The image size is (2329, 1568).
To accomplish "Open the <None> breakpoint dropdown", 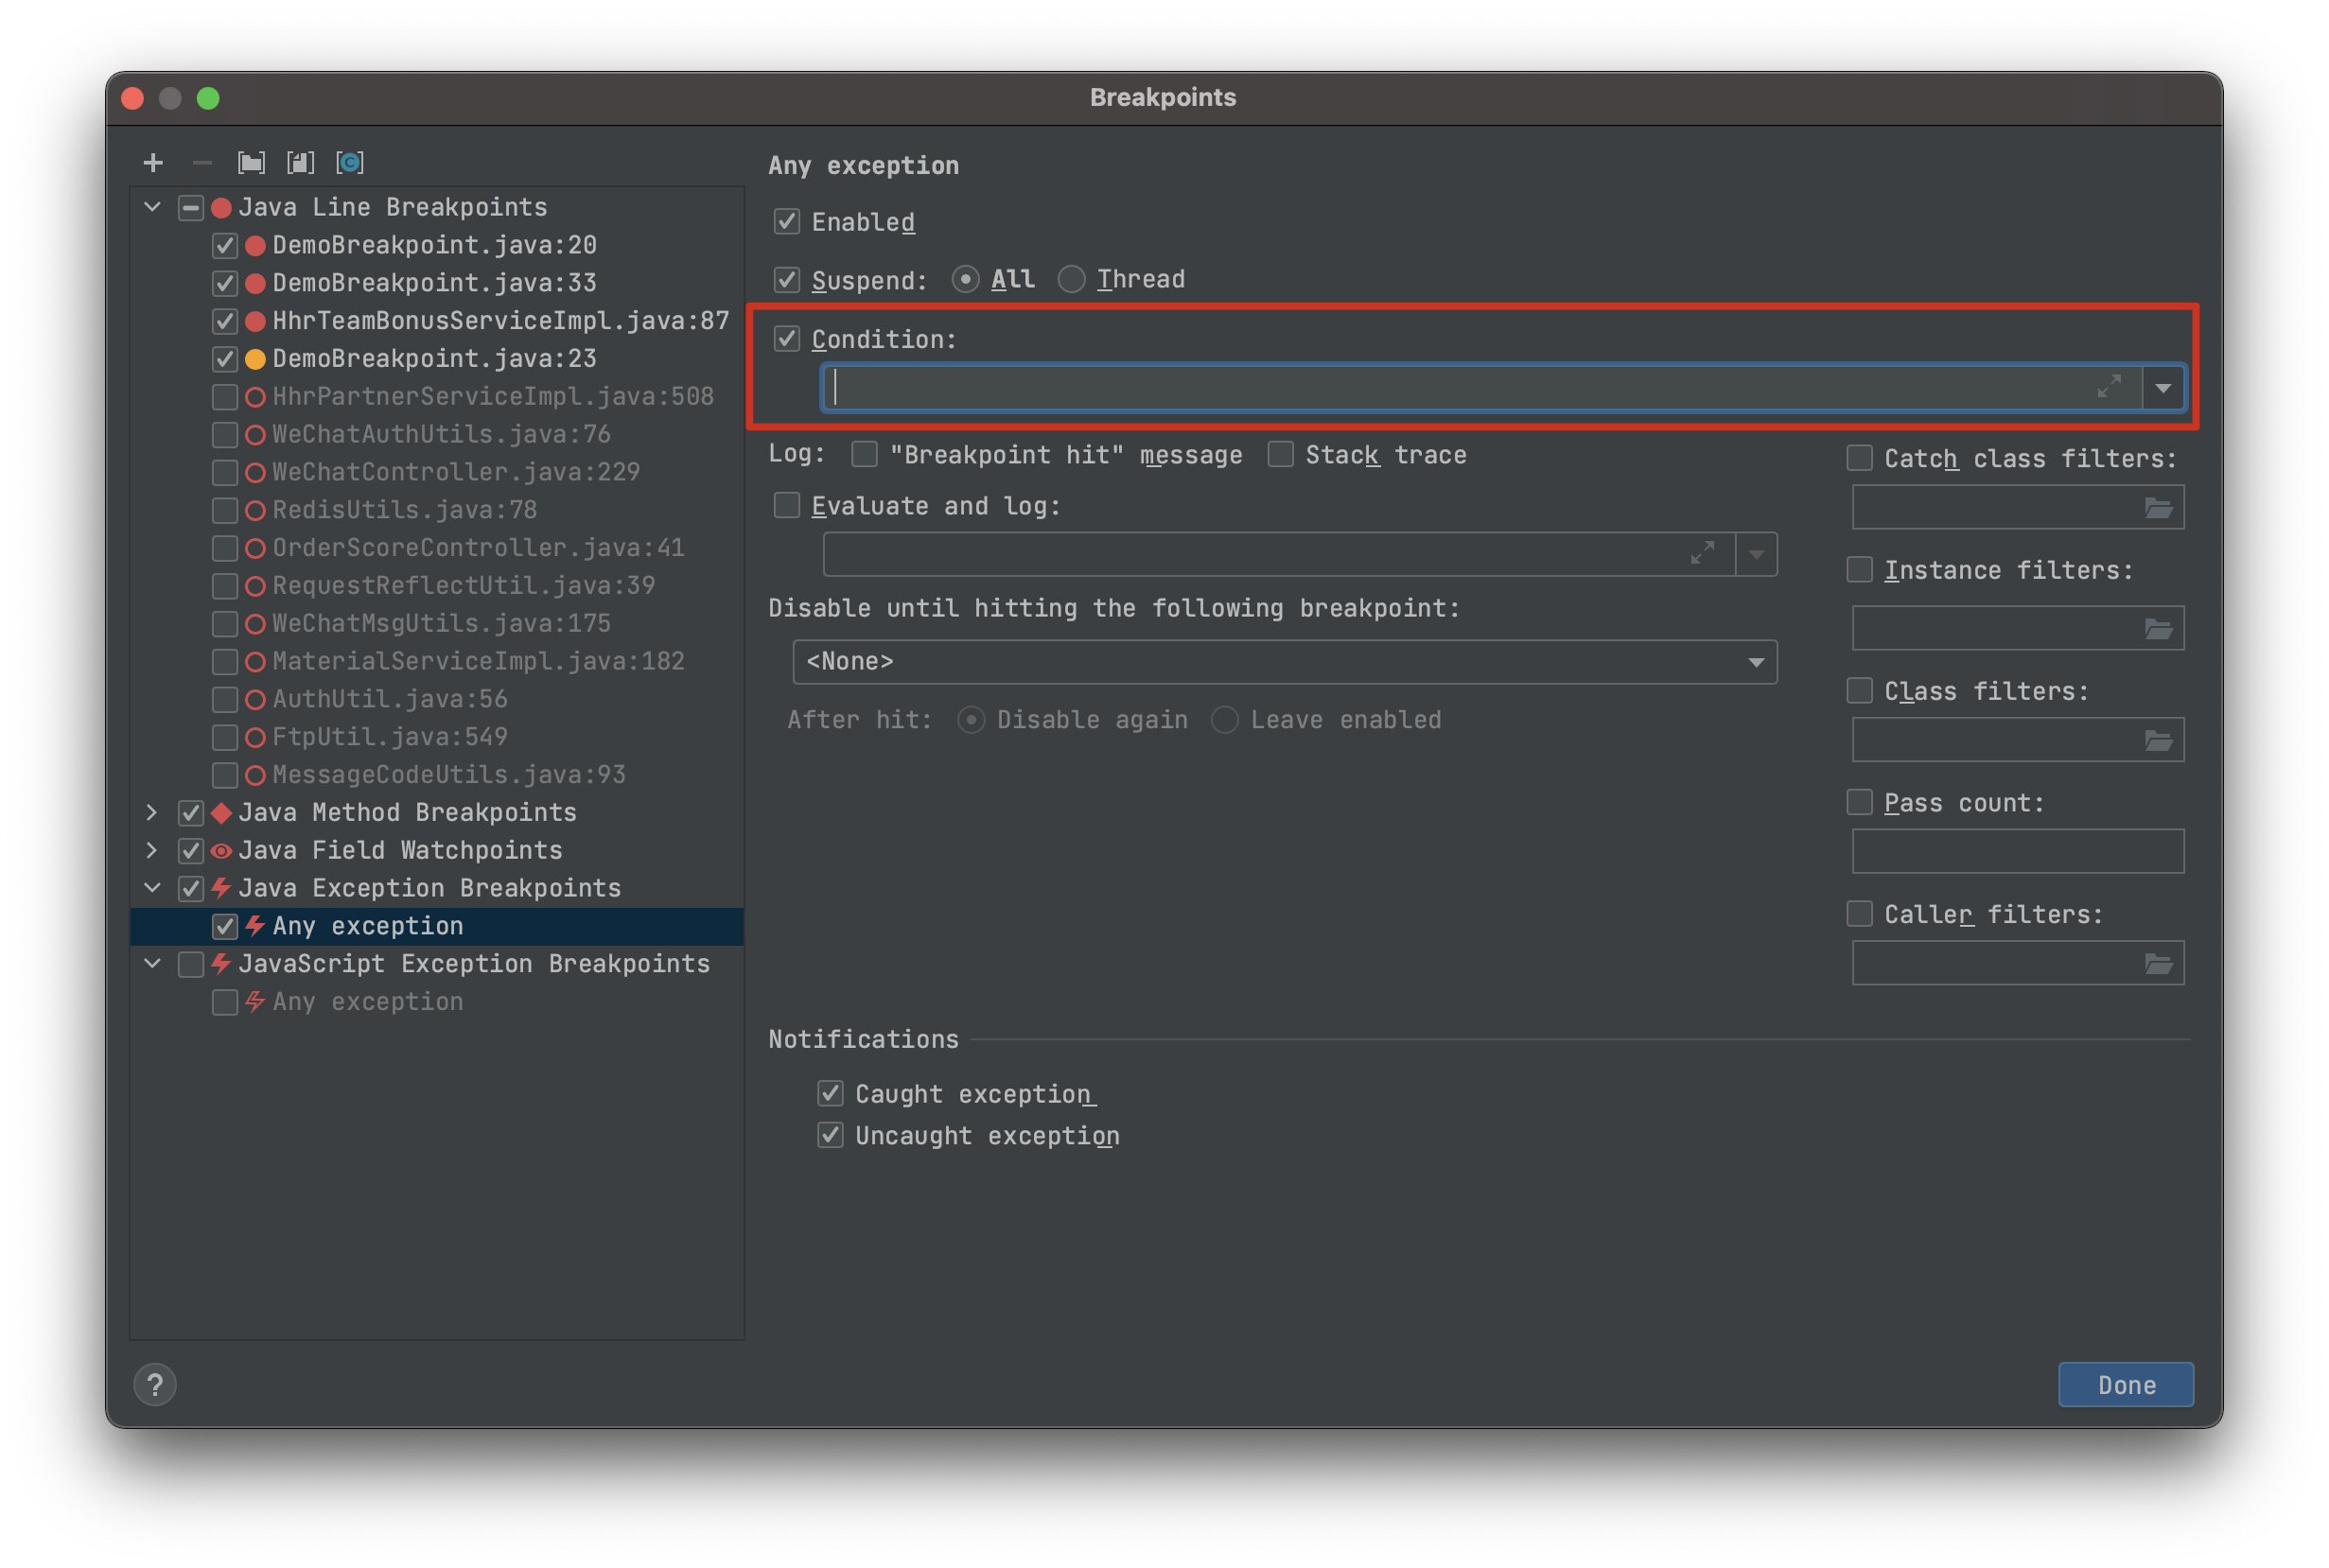I will (1284, 662).
